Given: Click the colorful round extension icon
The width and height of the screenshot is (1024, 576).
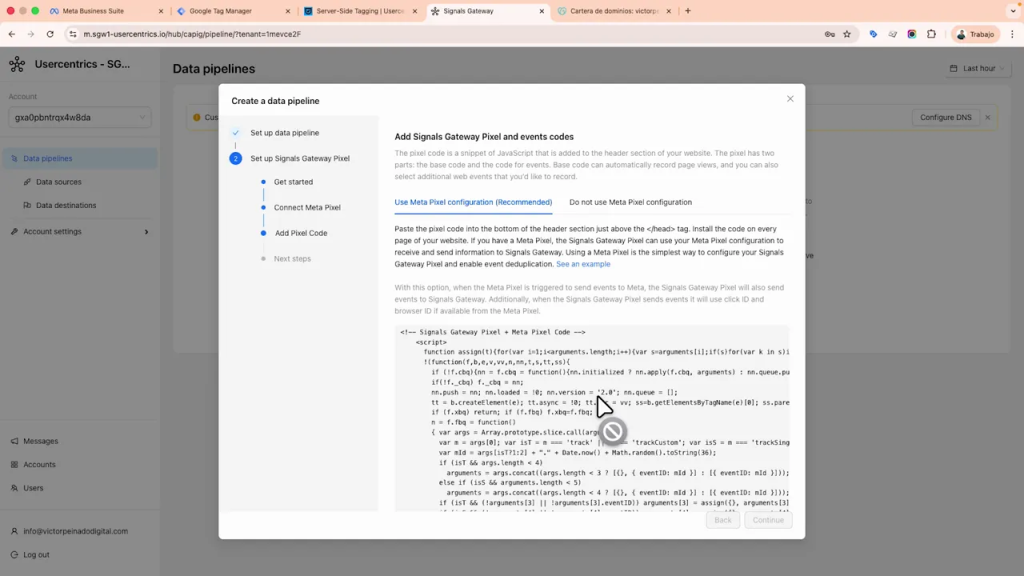Looking at the screenshot, I should (912, 34).
